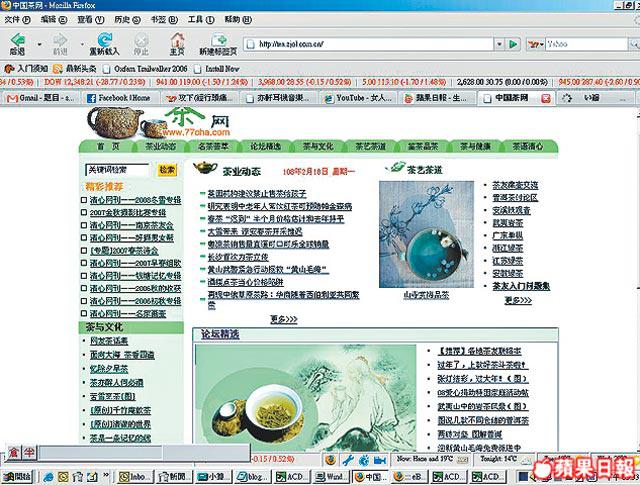Click the 更多>>> link under news list
Image resolution: width=640 pixels, height=485 pixels.
pyautogui.click(x=283, y=319)
